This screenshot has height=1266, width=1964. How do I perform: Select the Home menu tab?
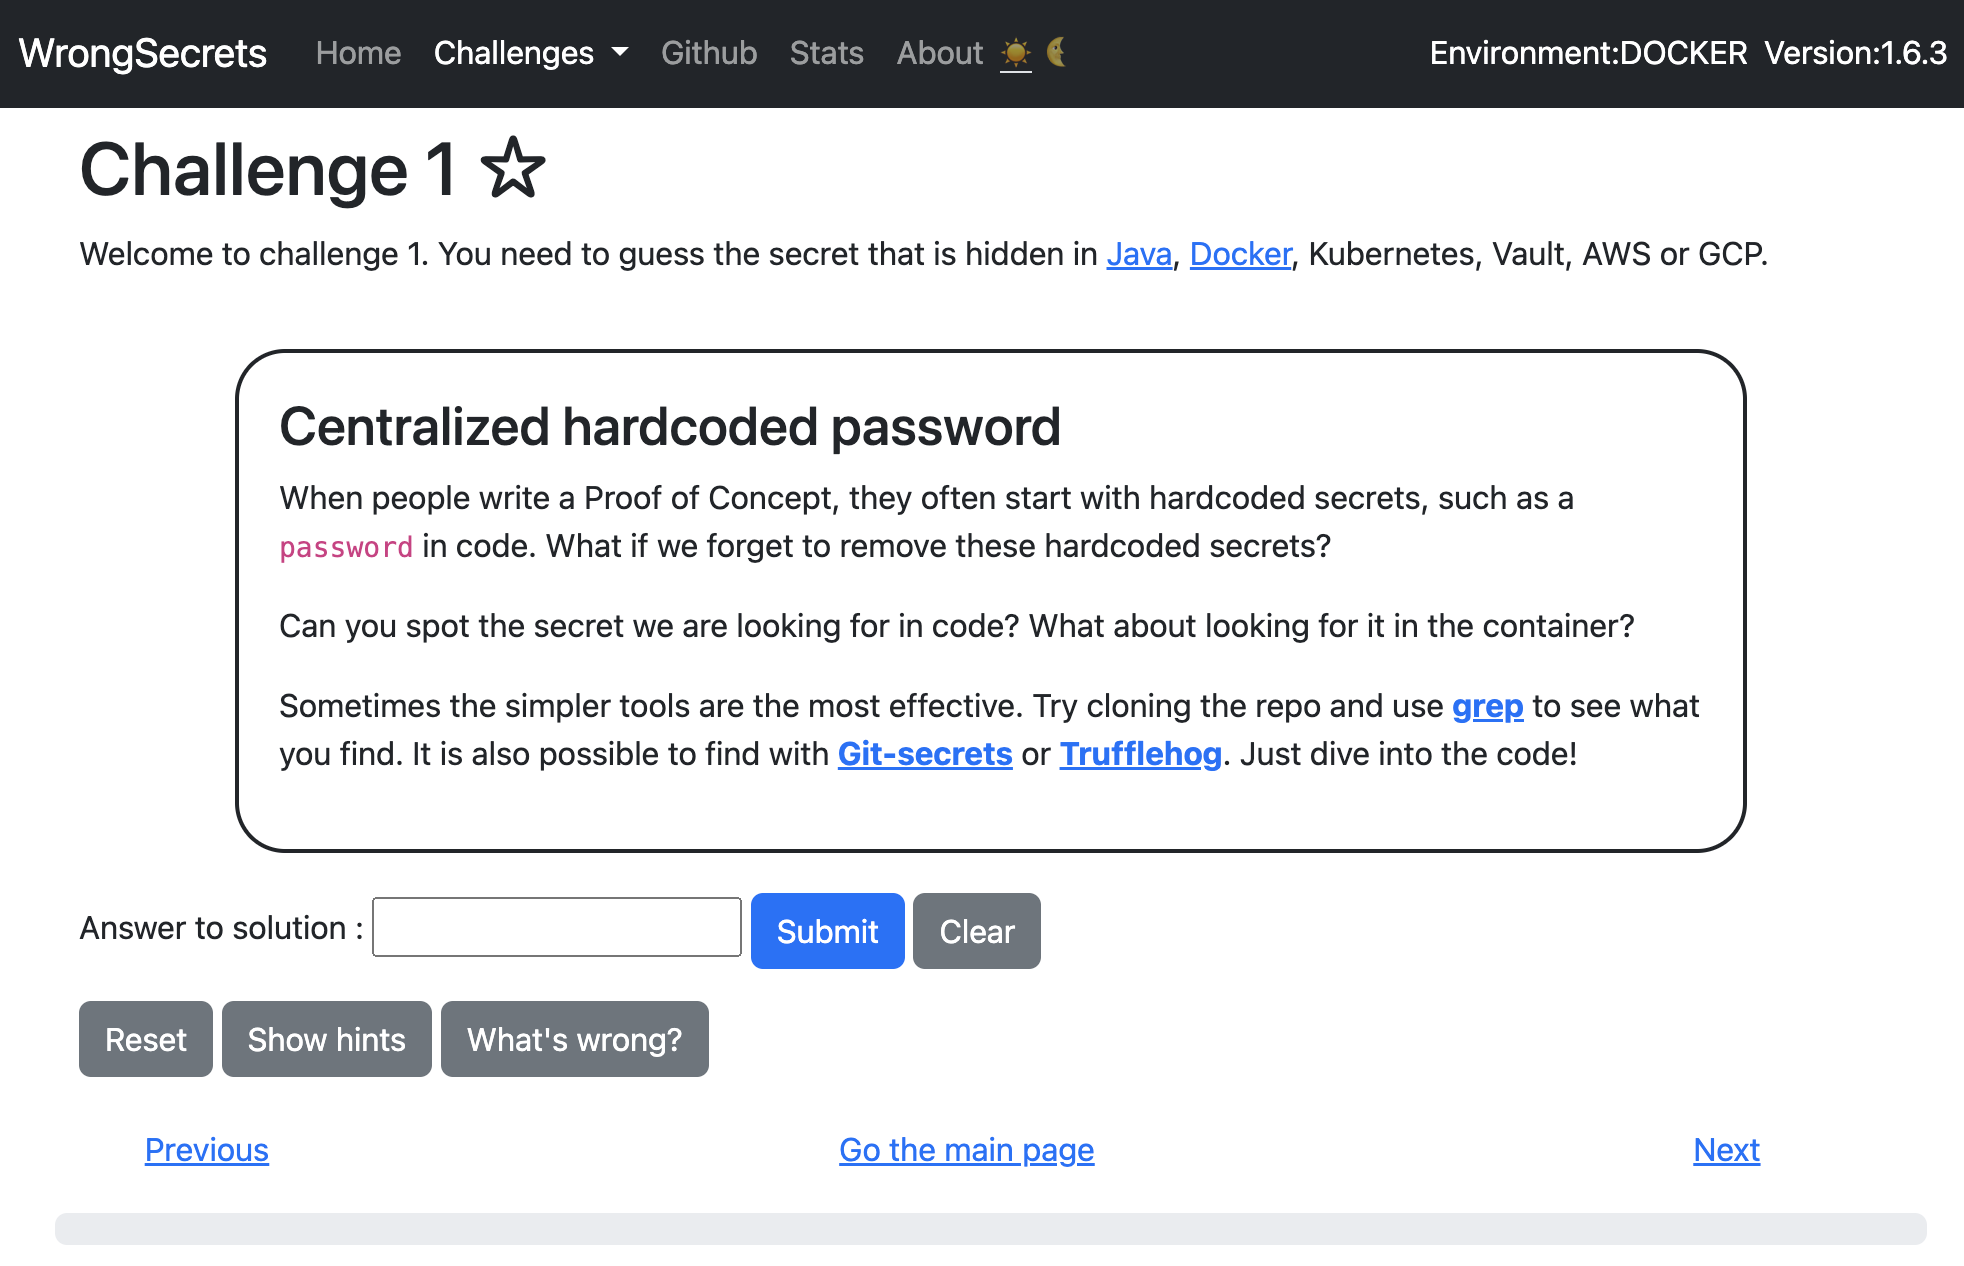point(355,53)
